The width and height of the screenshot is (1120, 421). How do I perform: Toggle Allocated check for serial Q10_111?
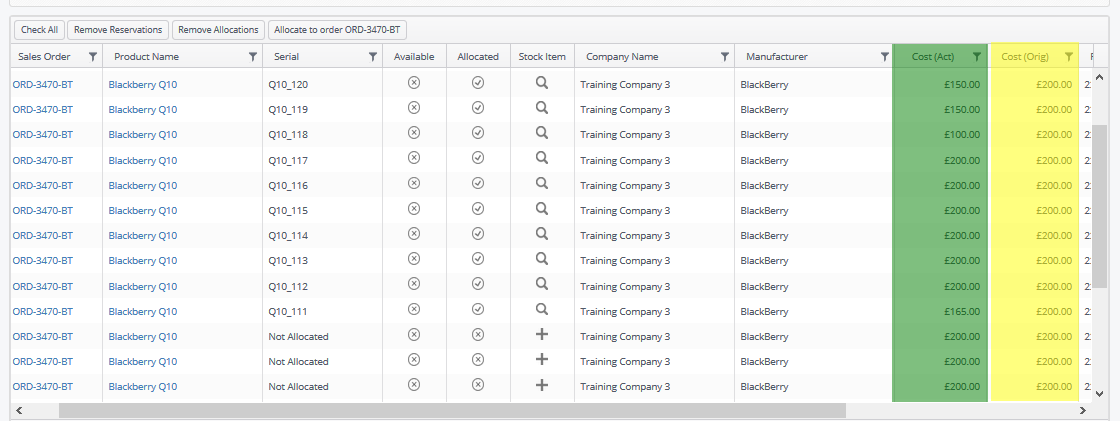tap(478, 309)
